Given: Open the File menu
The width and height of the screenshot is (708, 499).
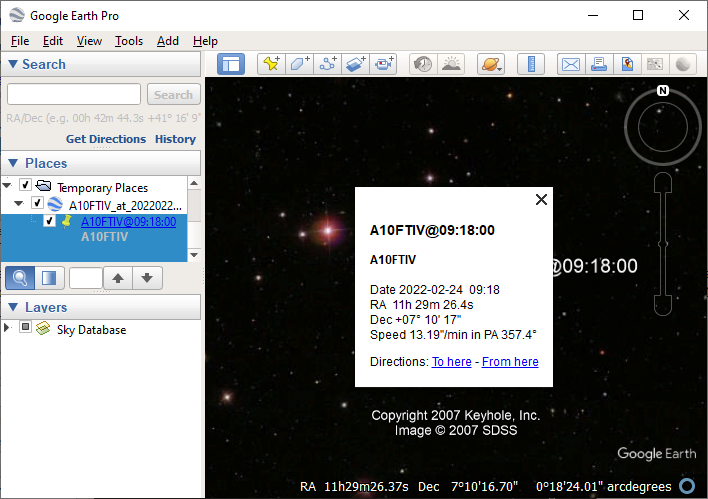Looking at the screenshot, I should point(20,41).
